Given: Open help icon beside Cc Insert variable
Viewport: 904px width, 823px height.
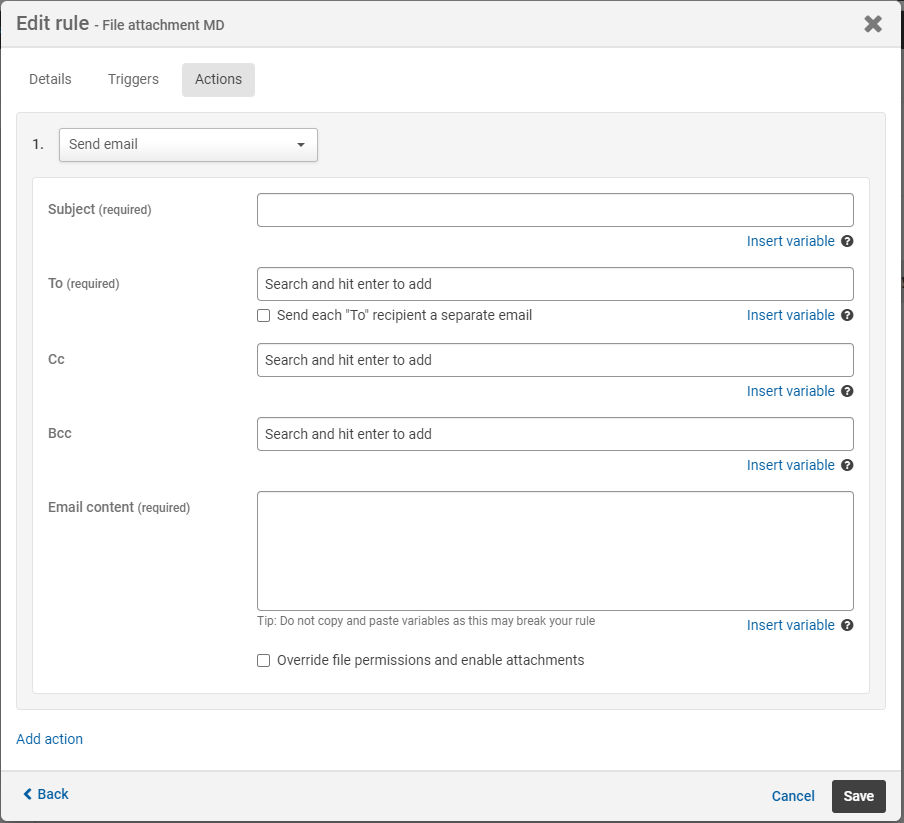Looking at the screenshot, I should pos(847,391).
